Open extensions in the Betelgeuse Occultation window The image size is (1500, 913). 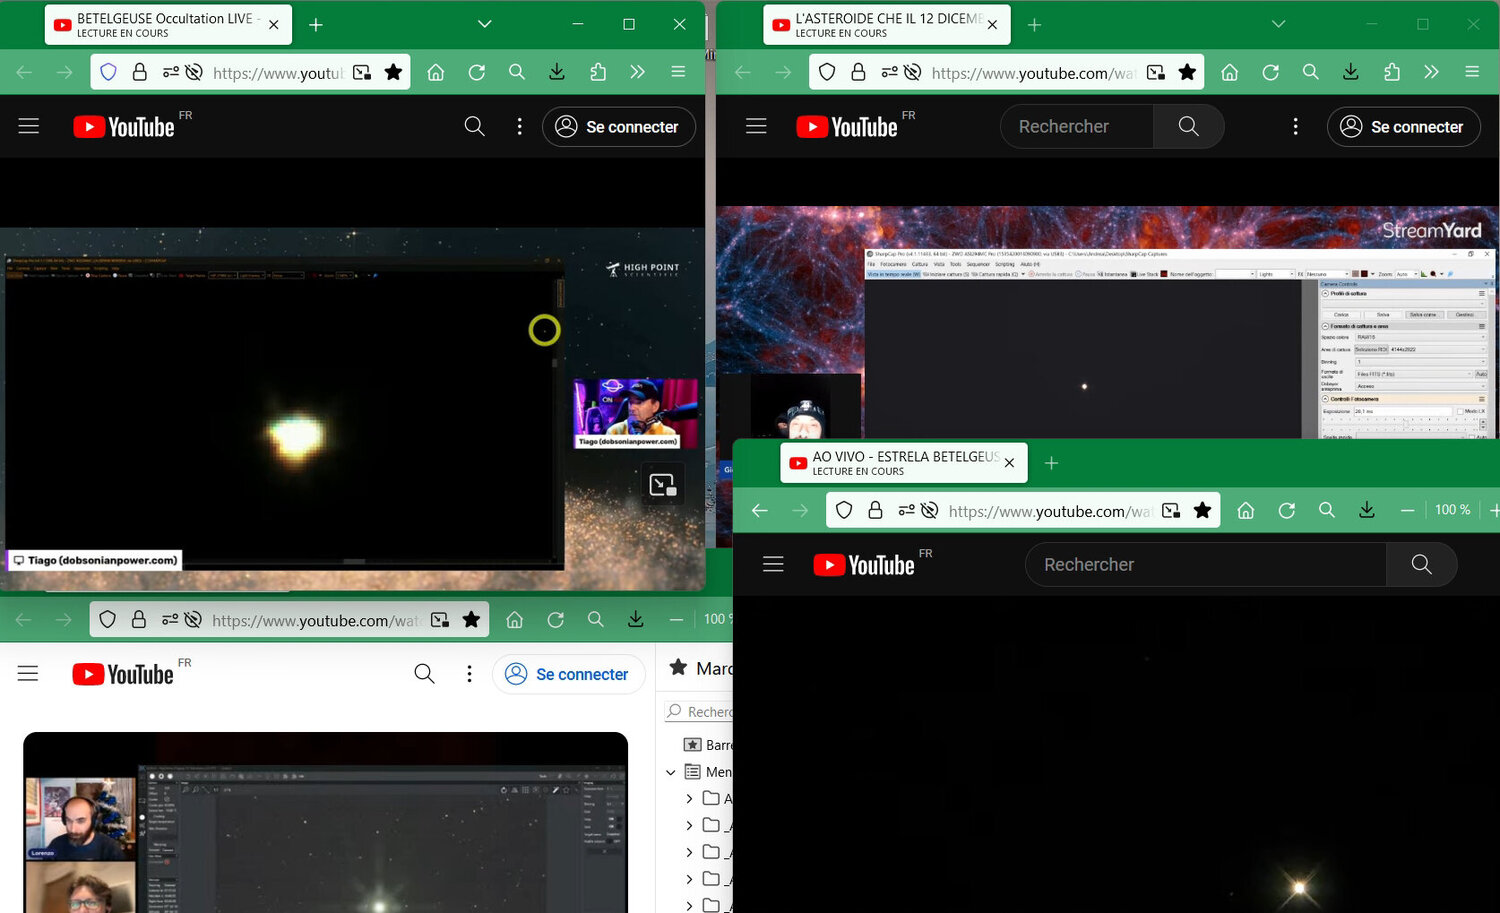pyautogui.click(x=598, y=72)
